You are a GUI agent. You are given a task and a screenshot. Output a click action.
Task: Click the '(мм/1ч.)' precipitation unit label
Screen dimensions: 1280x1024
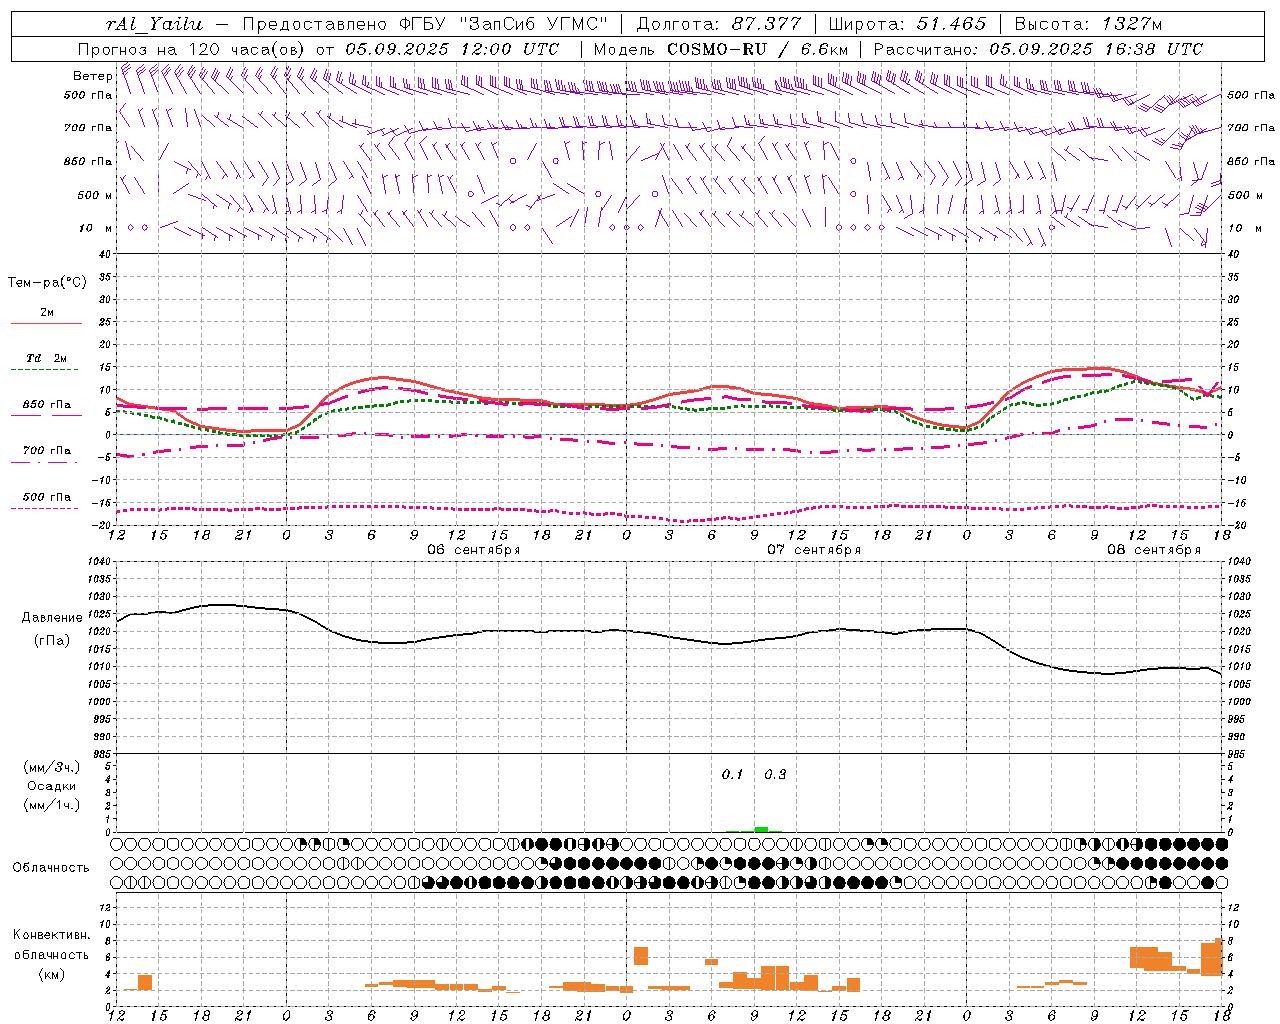52,805
